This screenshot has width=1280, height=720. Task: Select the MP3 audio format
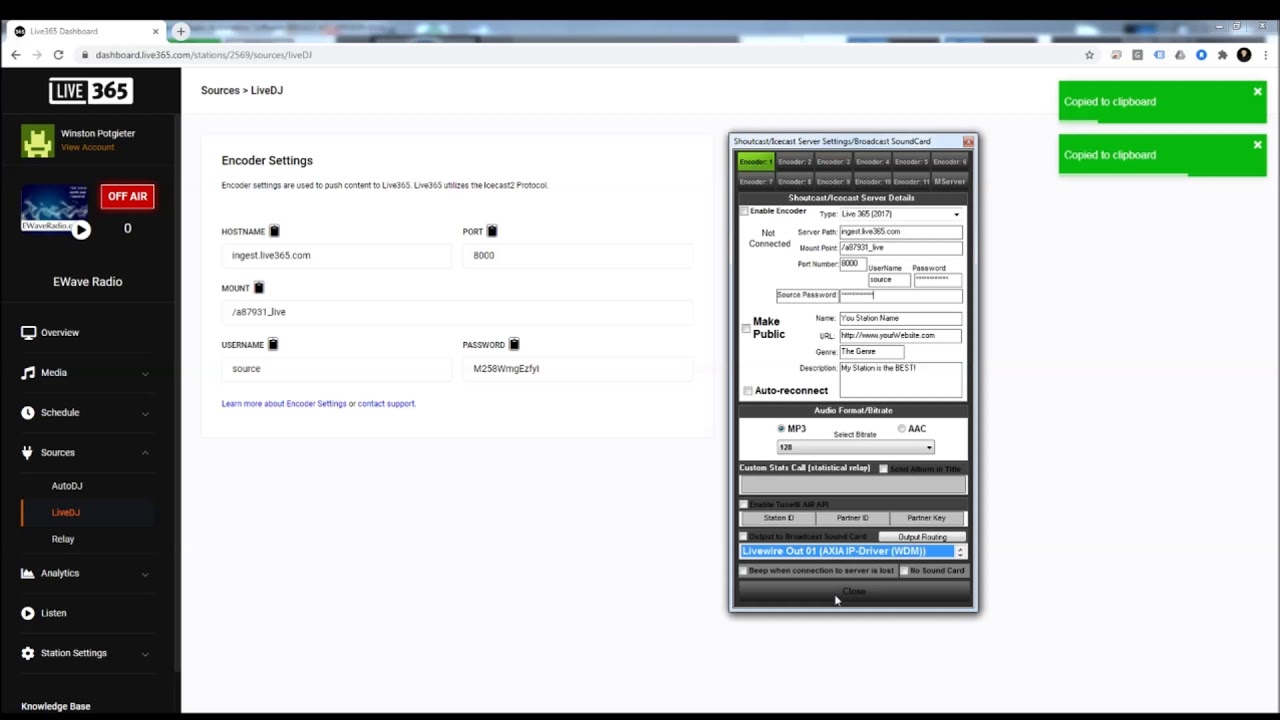coord(781,429)
